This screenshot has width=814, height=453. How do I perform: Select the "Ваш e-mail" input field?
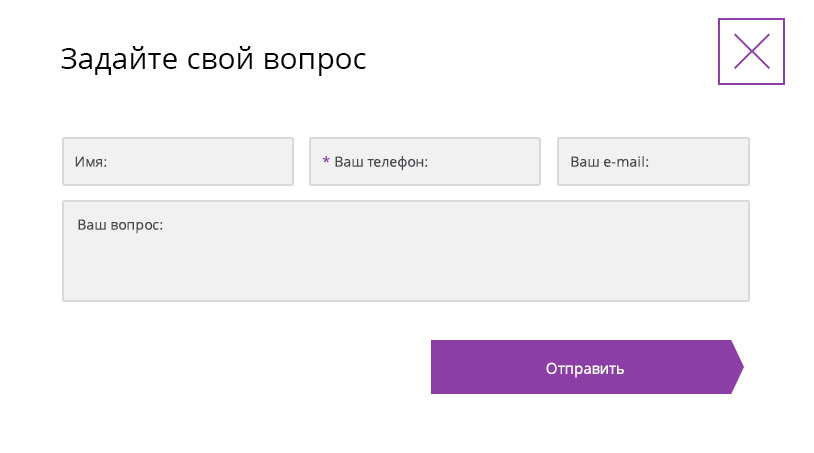(x=653, y=161)
